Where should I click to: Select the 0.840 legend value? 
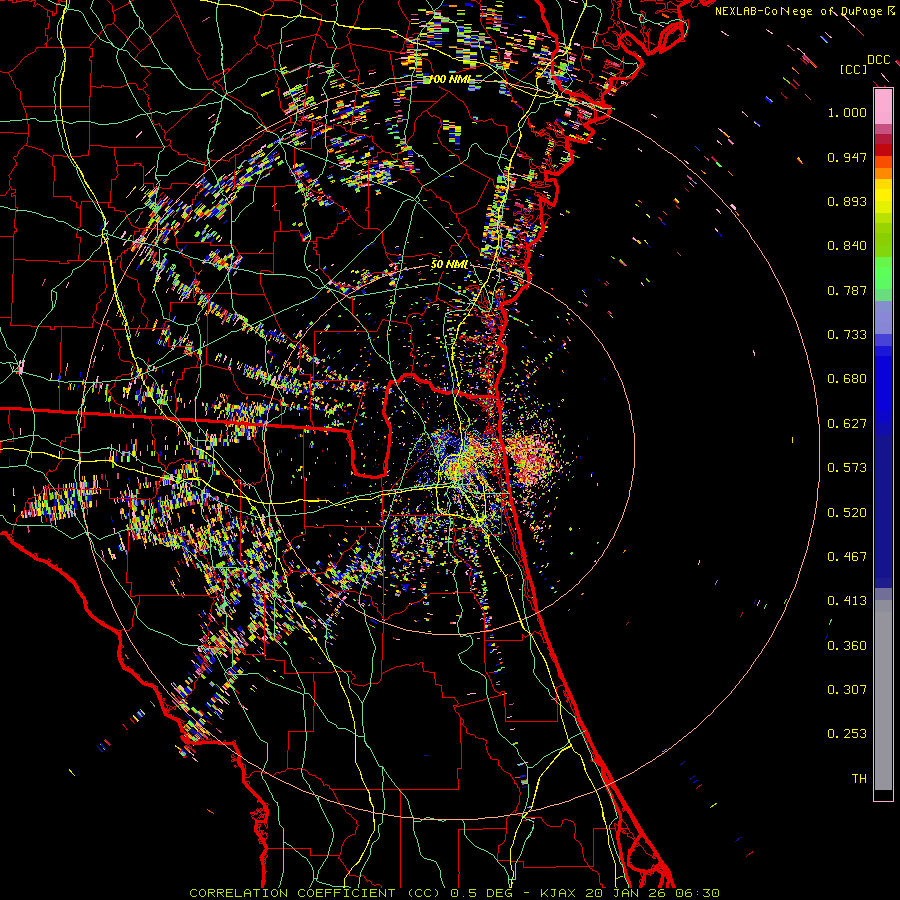tap(847, 246)
